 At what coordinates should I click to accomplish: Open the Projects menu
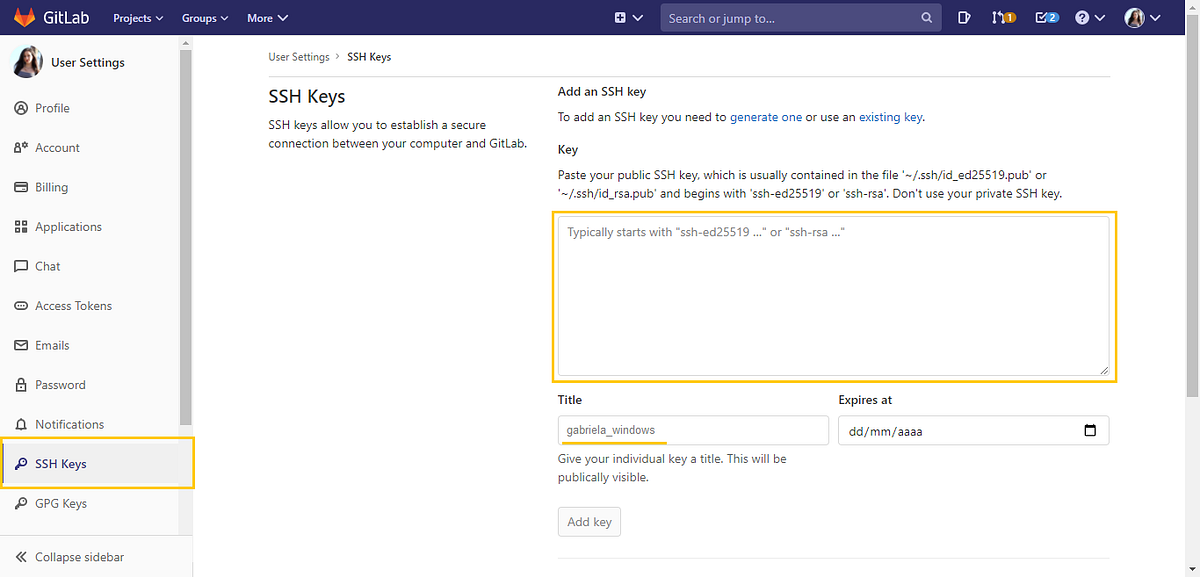pyautogui.click(x=137, y=17)
